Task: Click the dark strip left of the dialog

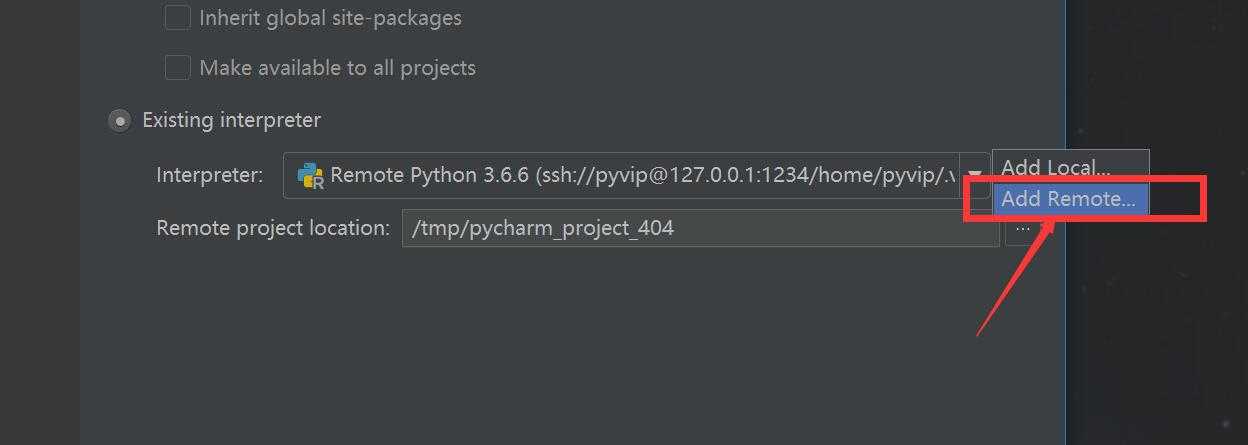Action: tap(39, 222)
